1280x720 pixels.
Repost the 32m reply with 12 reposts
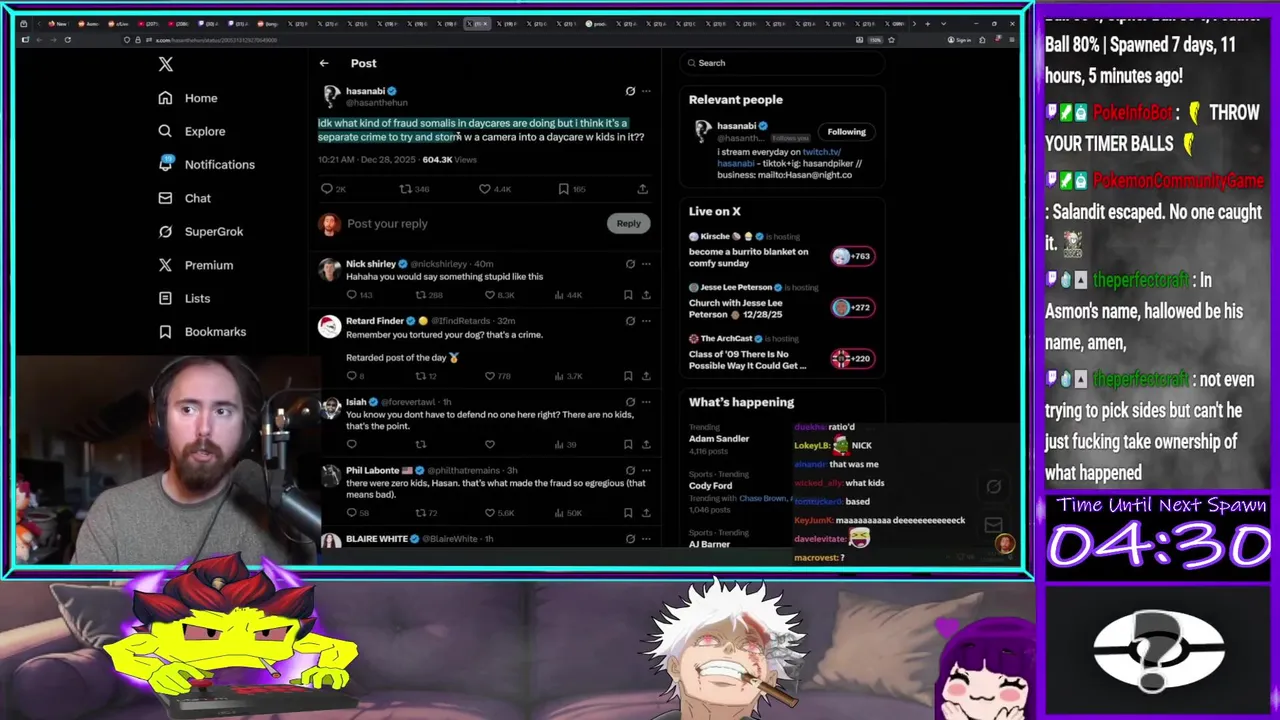(427, 376)
